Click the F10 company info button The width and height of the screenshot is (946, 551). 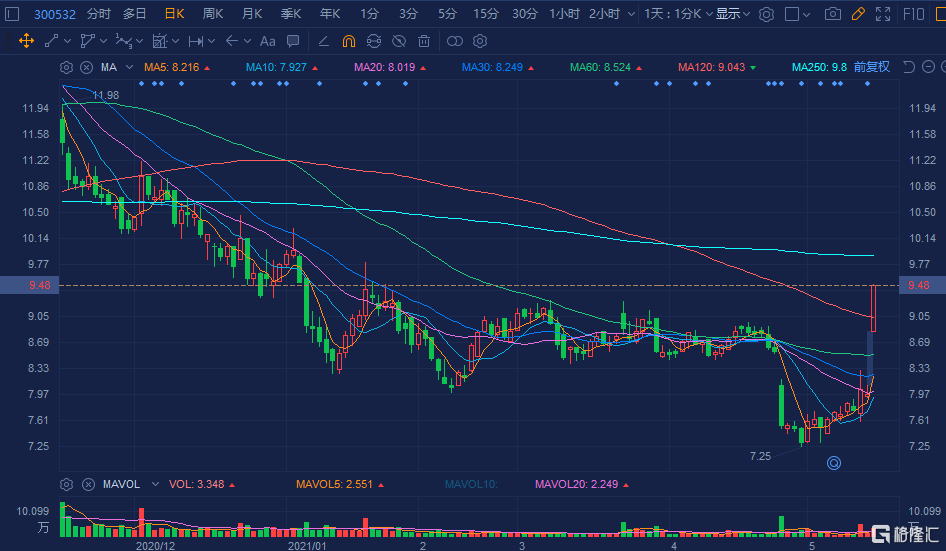point(914,14)
